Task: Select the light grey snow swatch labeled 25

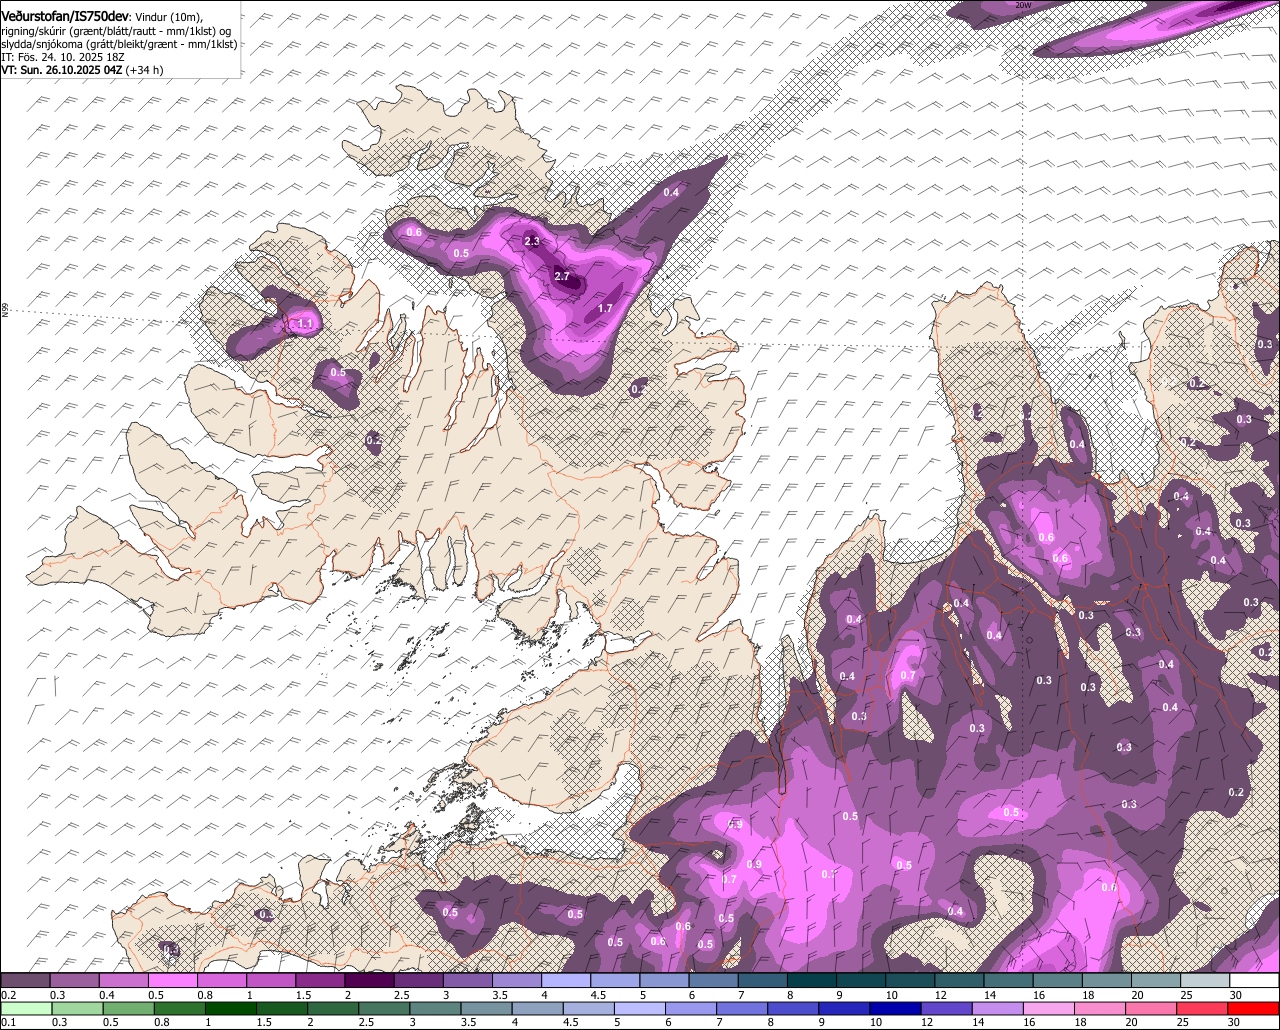Action: click(1206, 981)
